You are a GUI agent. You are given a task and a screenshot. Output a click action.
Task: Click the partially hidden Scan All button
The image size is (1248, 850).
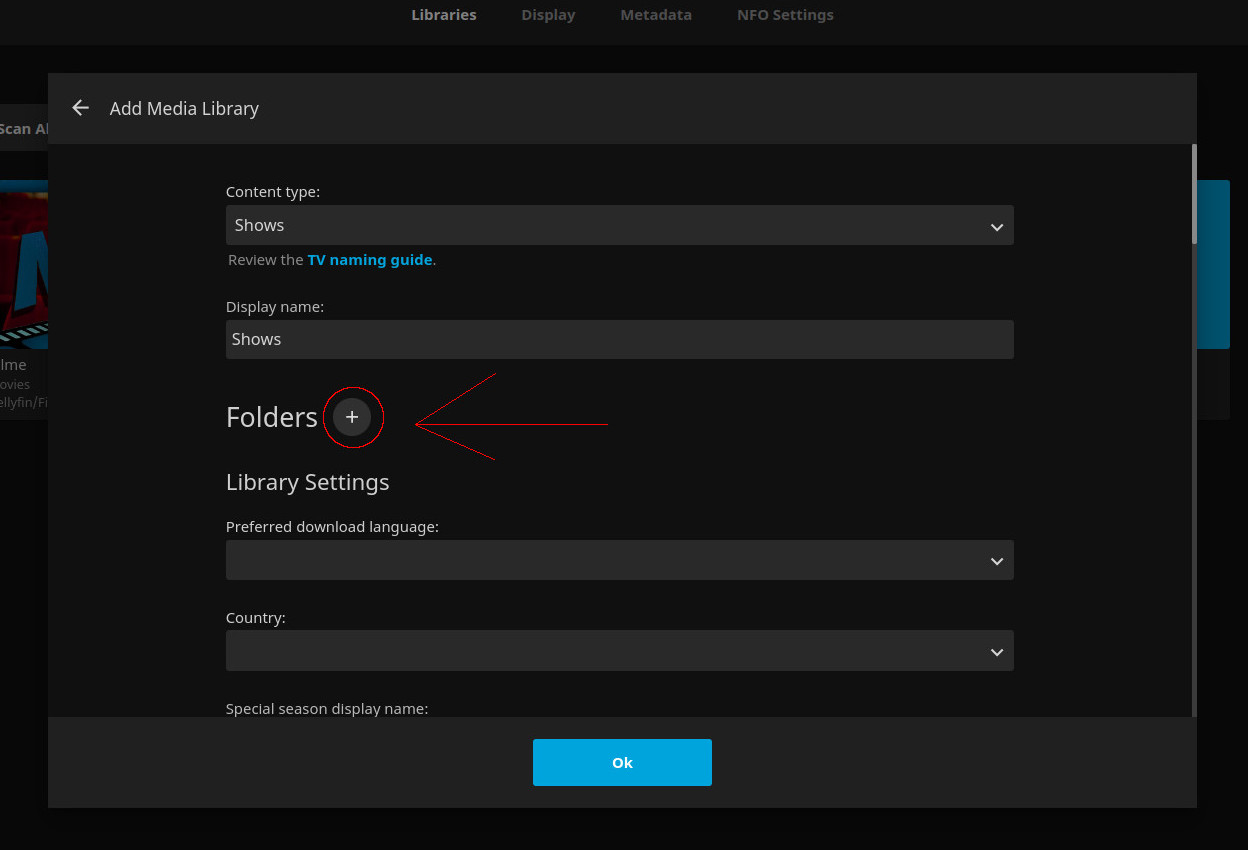(x=24, y=128)
